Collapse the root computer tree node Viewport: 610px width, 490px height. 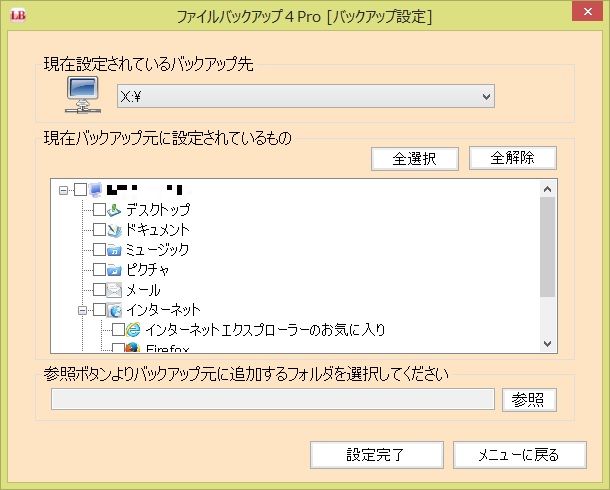point(63,190)
